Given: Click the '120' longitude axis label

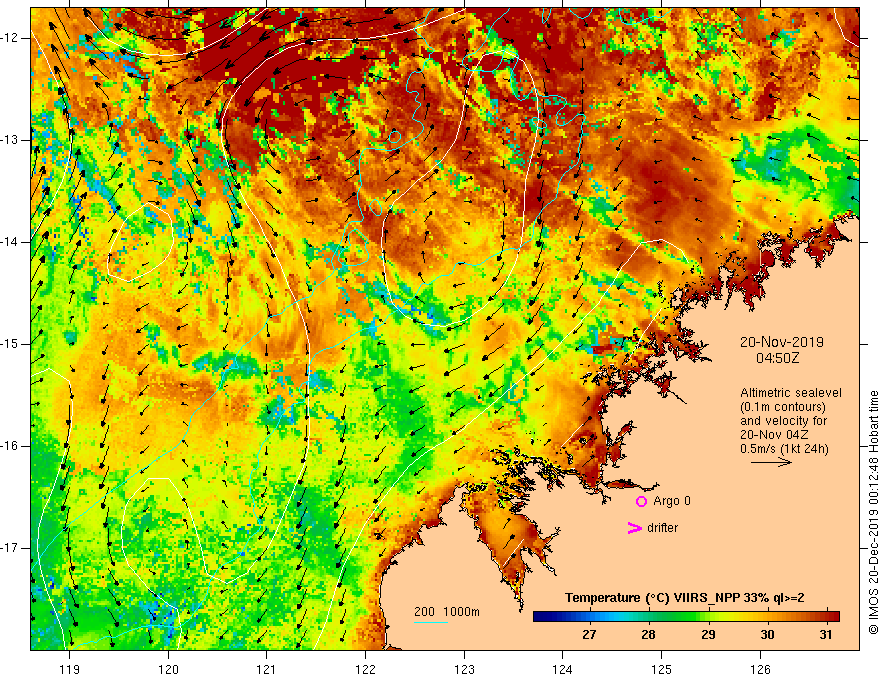Looking at the screenshot, I should 168,669.
